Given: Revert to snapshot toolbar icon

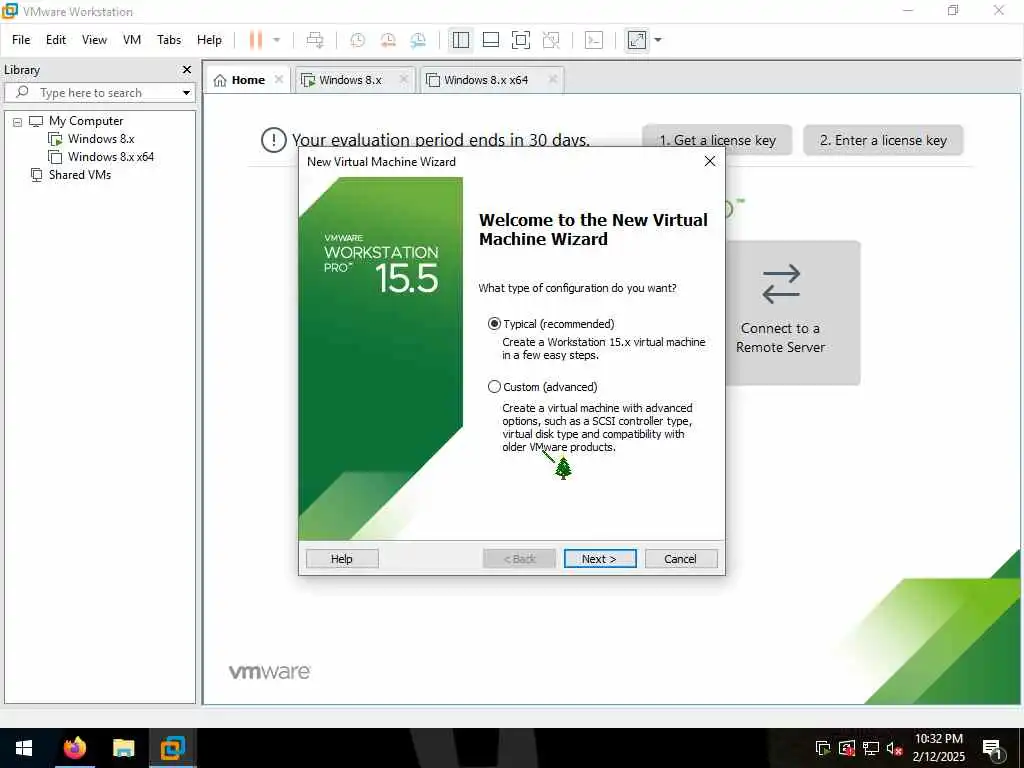Looking at the screenshot, I should [388, 40].
